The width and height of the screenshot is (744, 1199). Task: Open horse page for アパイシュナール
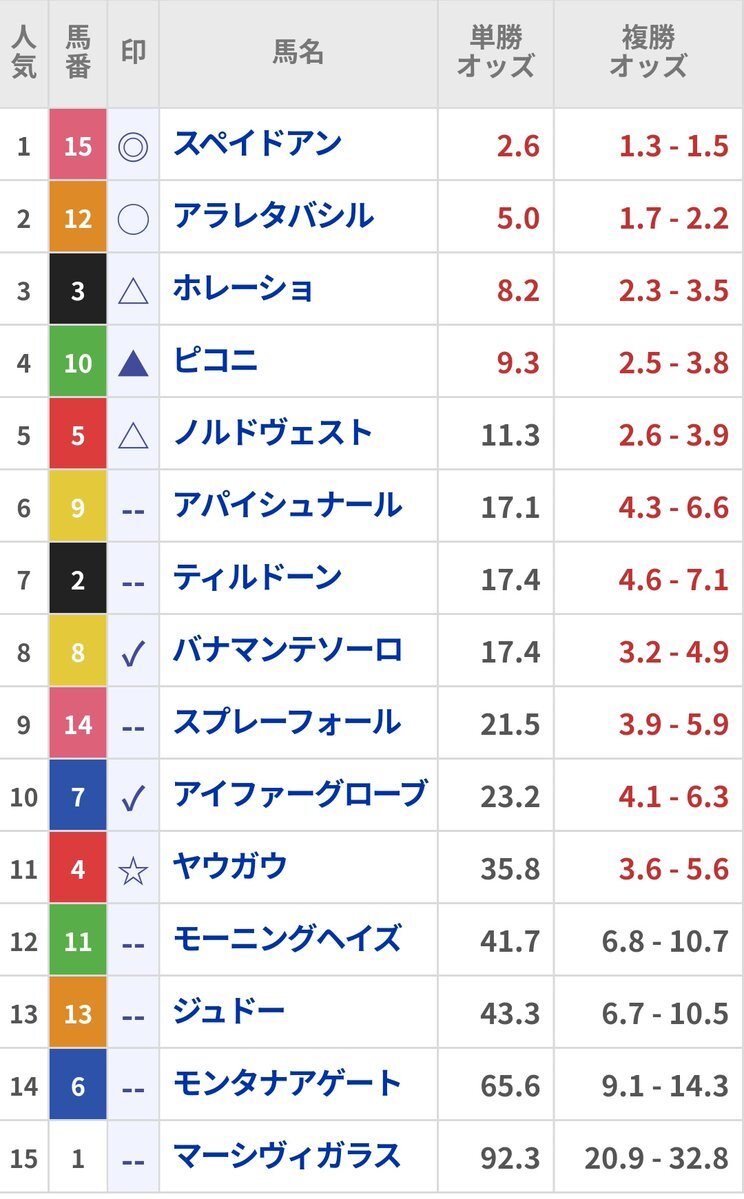(288, 505)
